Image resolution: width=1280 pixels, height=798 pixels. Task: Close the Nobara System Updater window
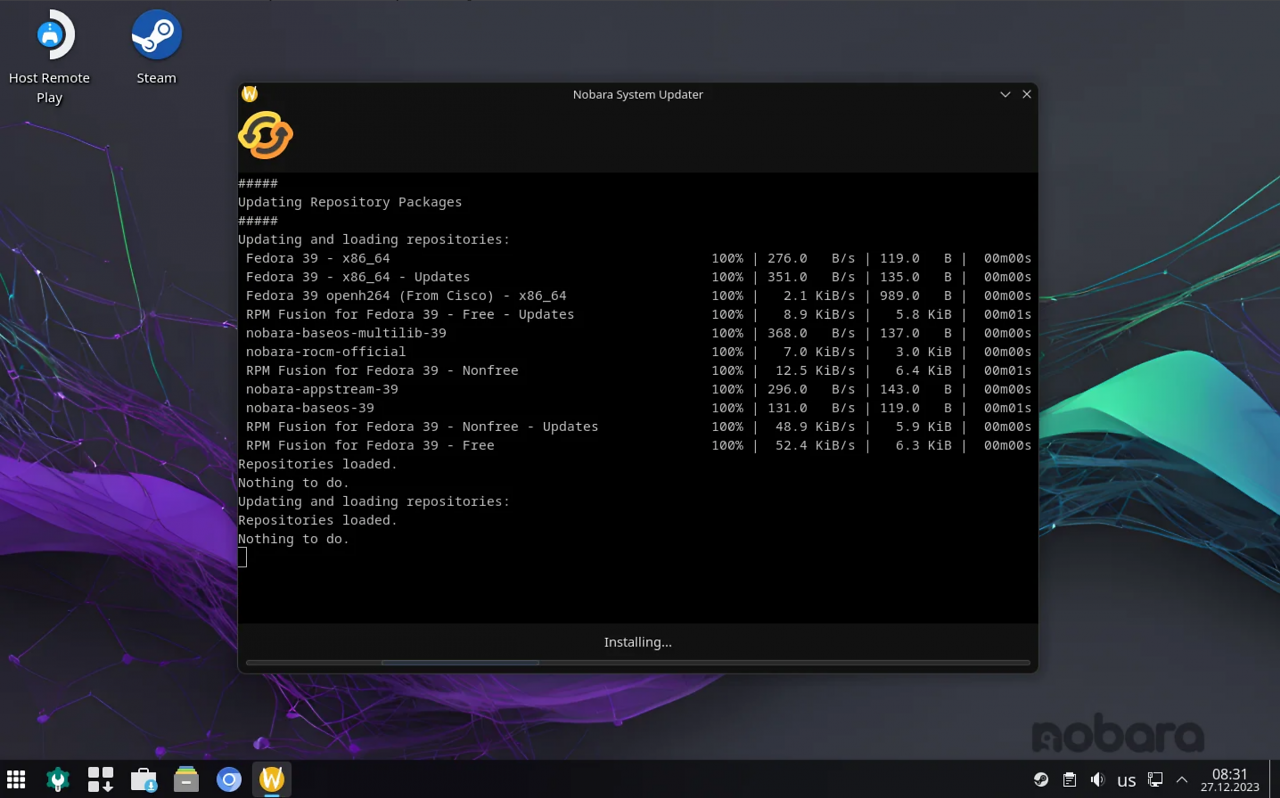coord(1027,94)
